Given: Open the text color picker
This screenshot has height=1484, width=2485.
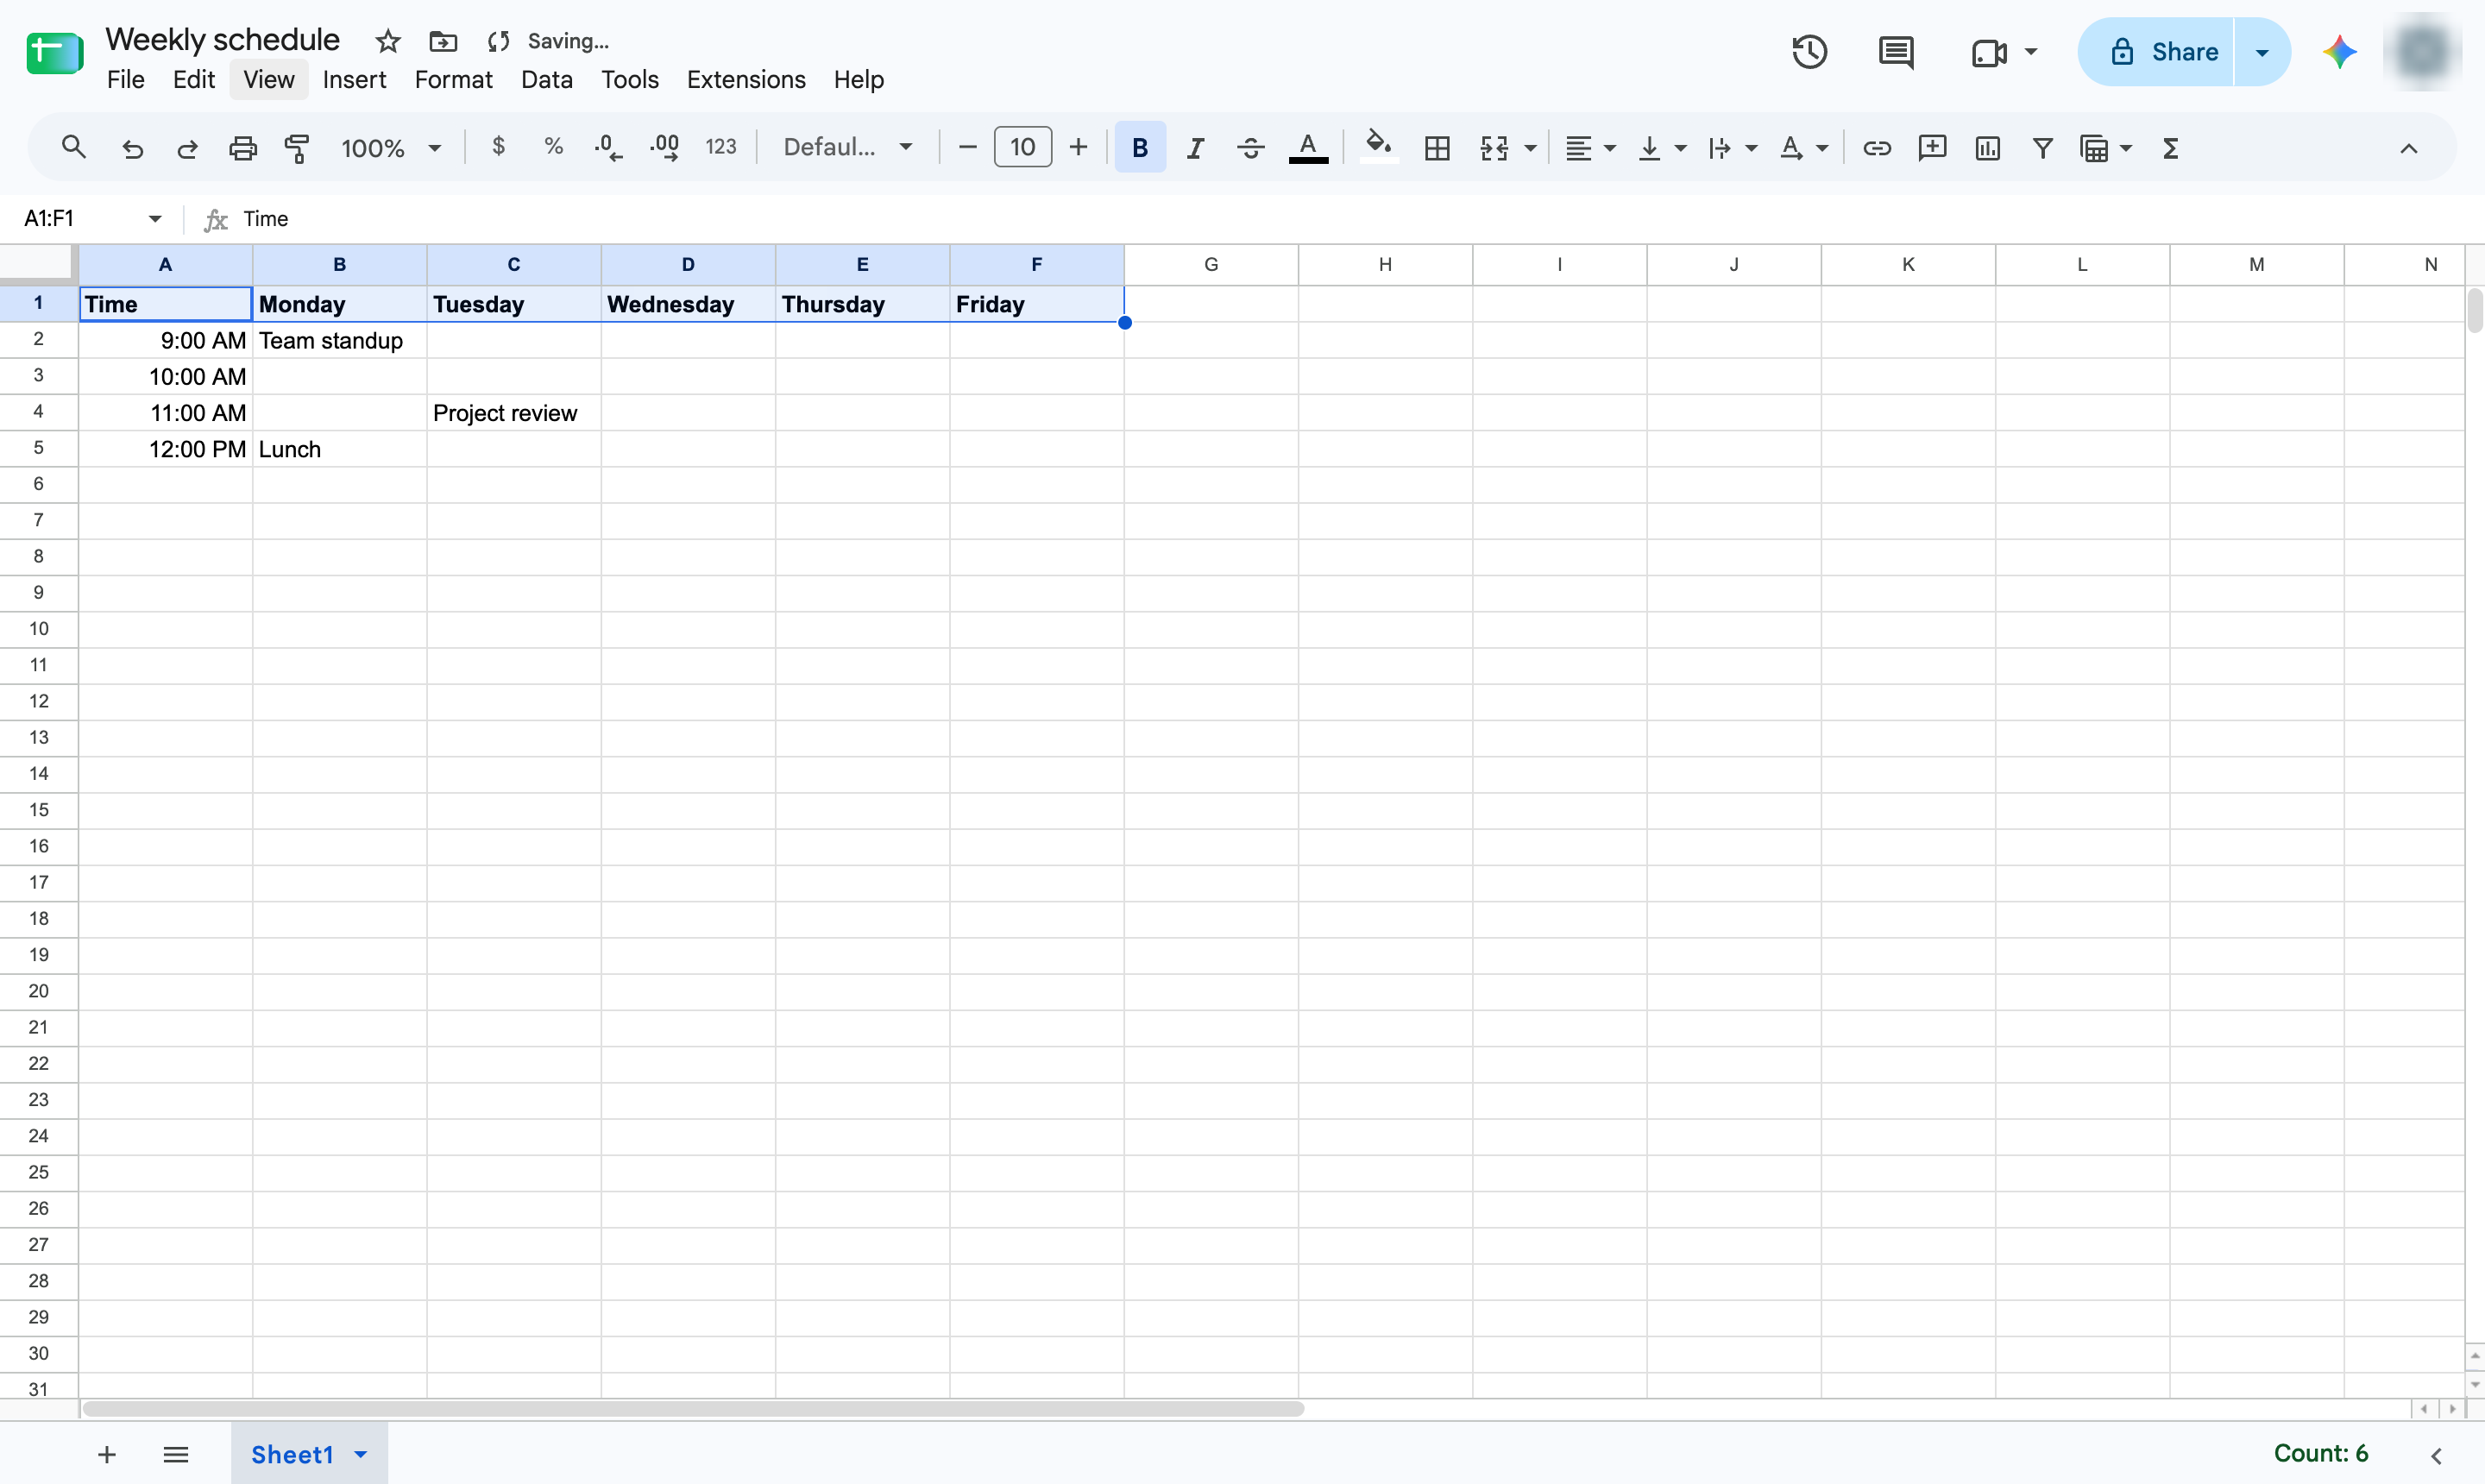Looking at the screenshot, I should (x=1308, y=148).
